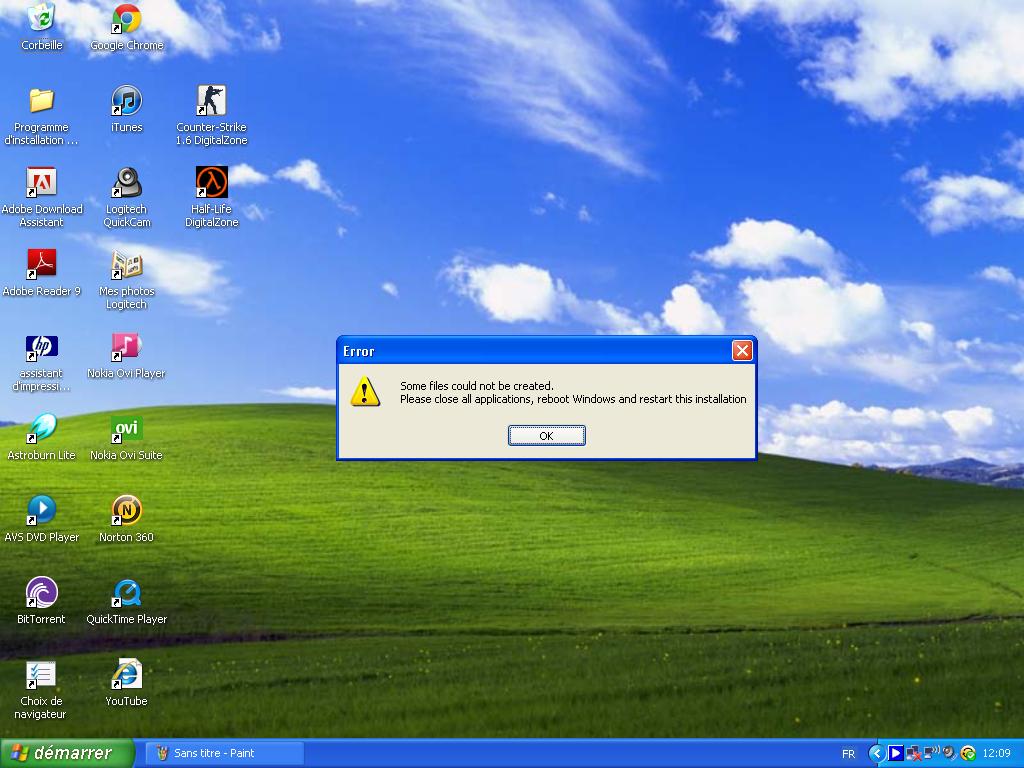Select the Astroburn Lite shortcut

tap(41, 438)
